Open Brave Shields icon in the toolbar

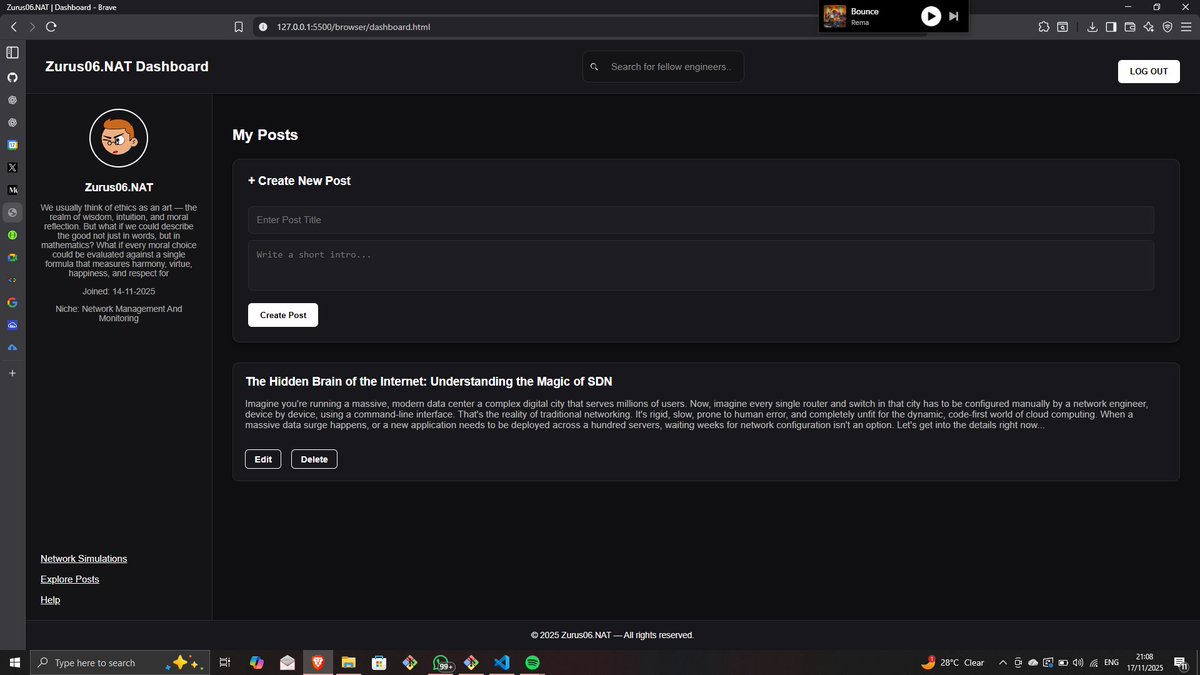click(x=1167, y=27)
